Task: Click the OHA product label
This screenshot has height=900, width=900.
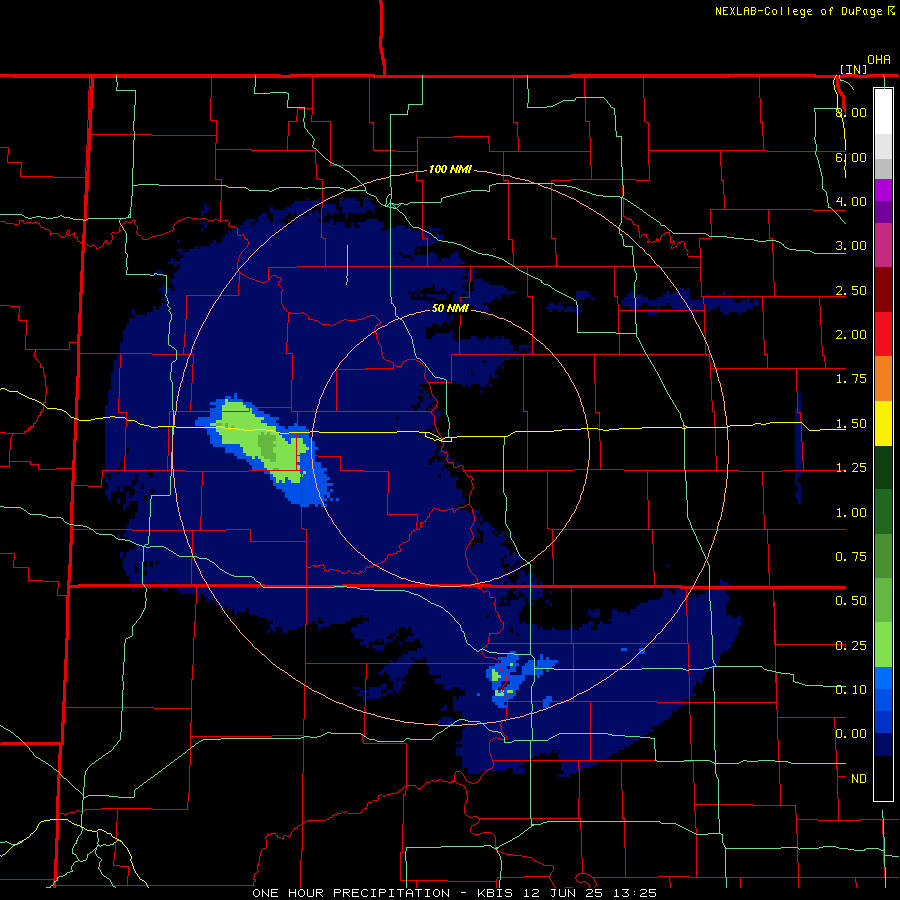Action: click(879, 60)
